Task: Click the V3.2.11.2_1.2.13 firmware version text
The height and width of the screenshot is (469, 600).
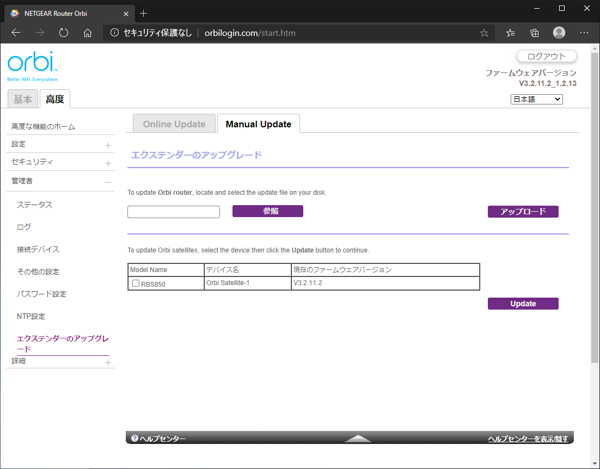Action: [x=548, y=83]
